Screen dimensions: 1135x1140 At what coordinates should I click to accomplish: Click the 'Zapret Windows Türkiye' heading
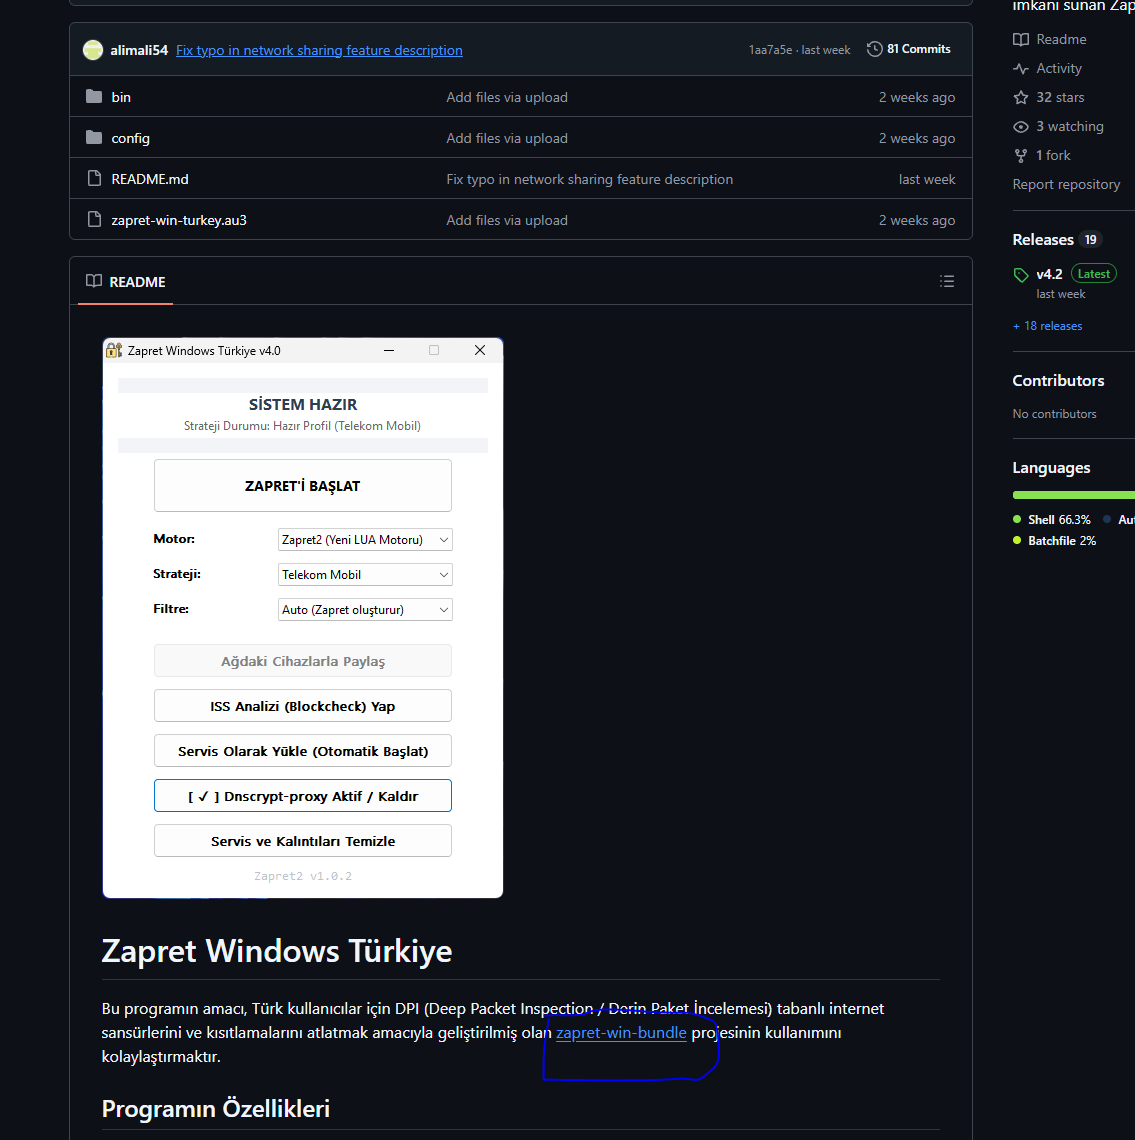[x=277, y=951]
